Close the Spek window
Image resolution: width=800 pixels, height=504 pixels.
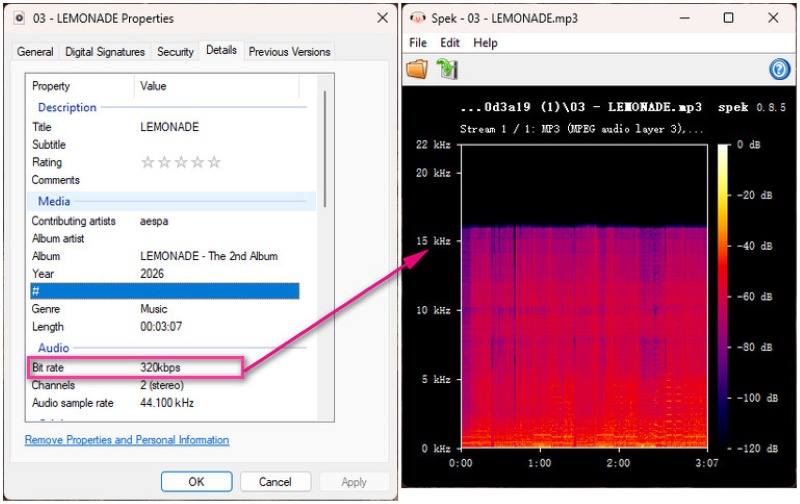773,18
